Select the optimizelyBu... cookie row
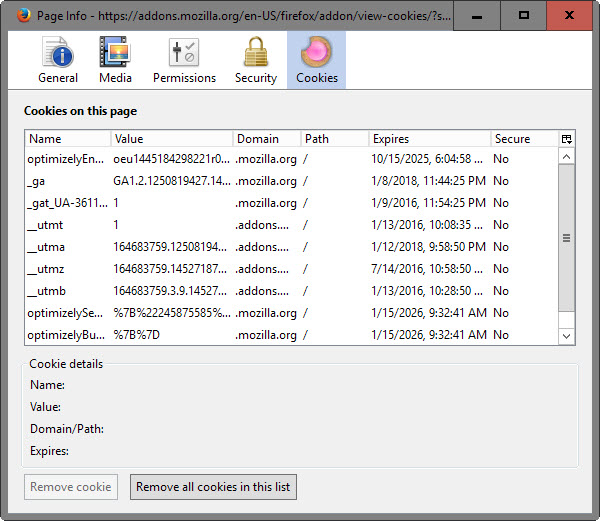 pos(292,335)
